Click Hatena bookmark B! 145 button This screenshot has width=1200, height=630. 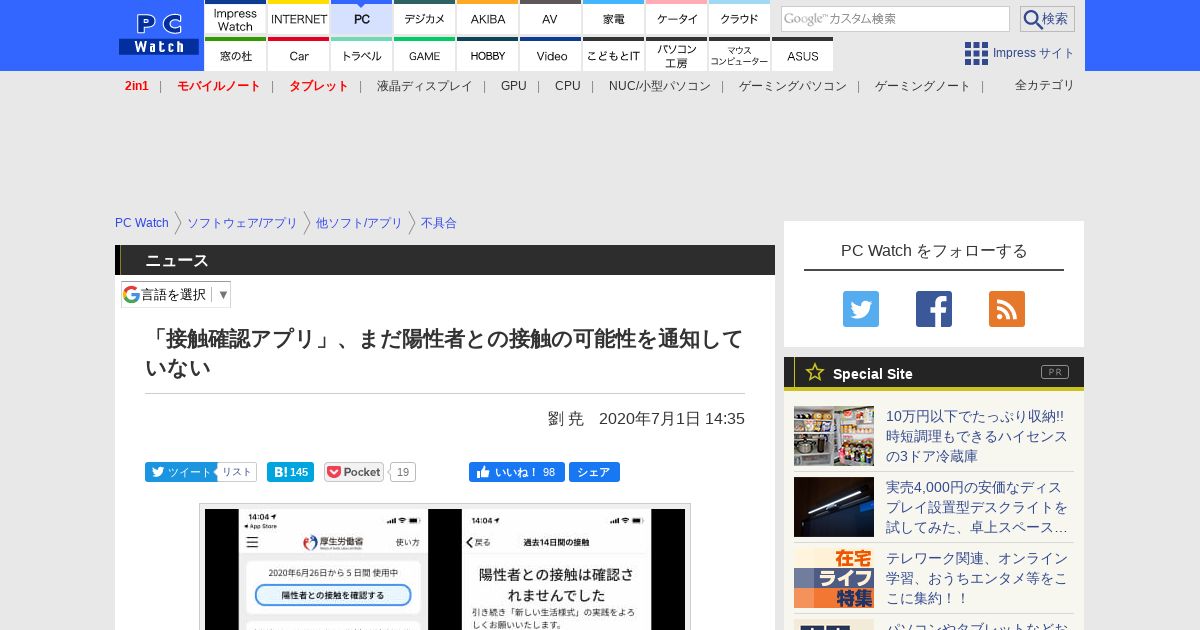[x=290, y=472]
